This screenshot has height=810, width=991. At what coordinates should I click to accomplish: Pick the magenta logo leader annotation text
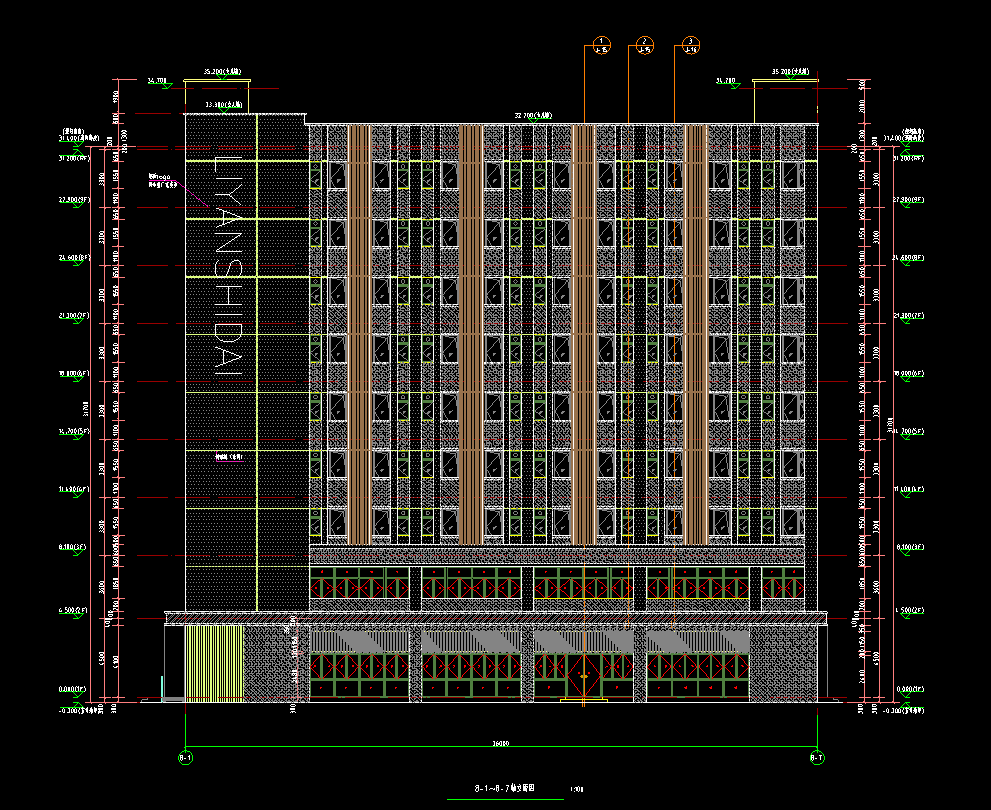point(162,180)
